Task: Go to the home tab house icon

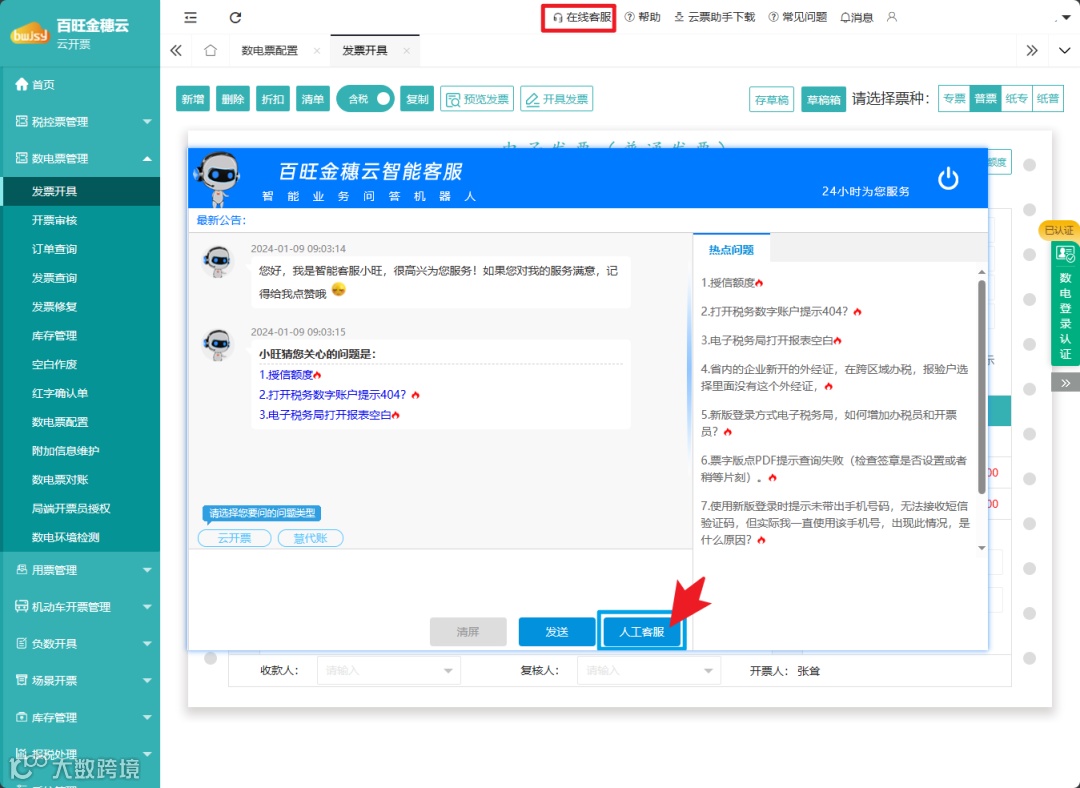Action: click(211, 50)
